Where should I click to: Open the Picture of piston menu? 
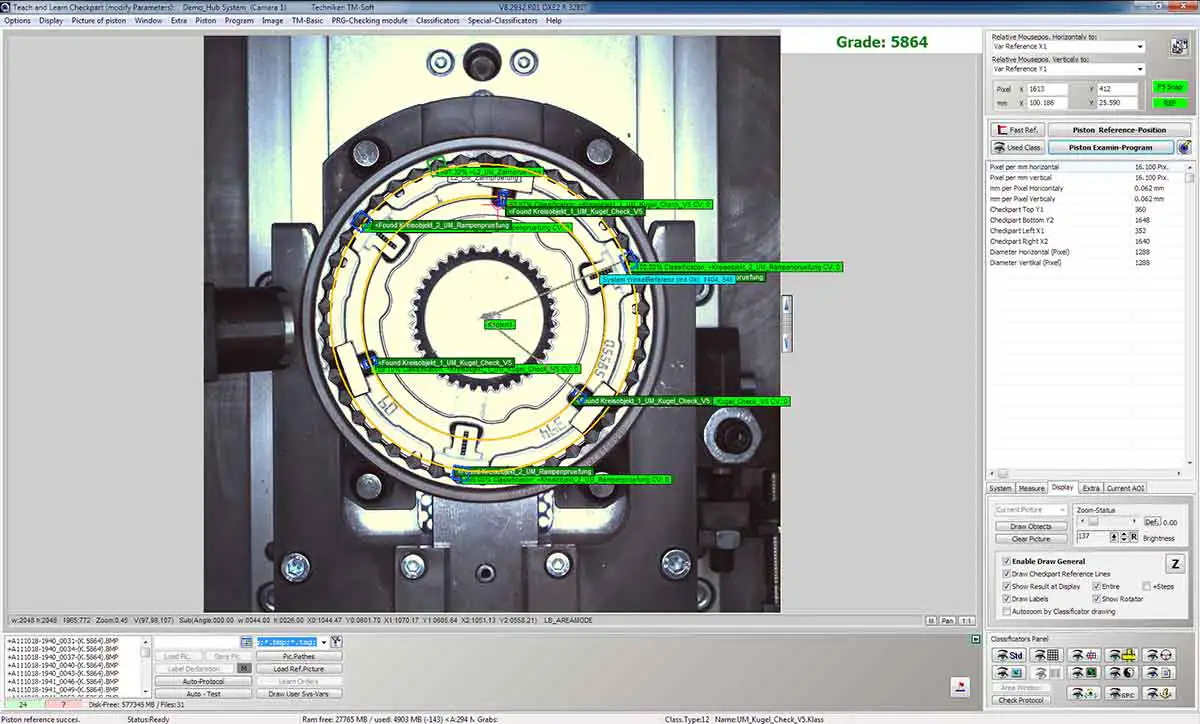98,20
